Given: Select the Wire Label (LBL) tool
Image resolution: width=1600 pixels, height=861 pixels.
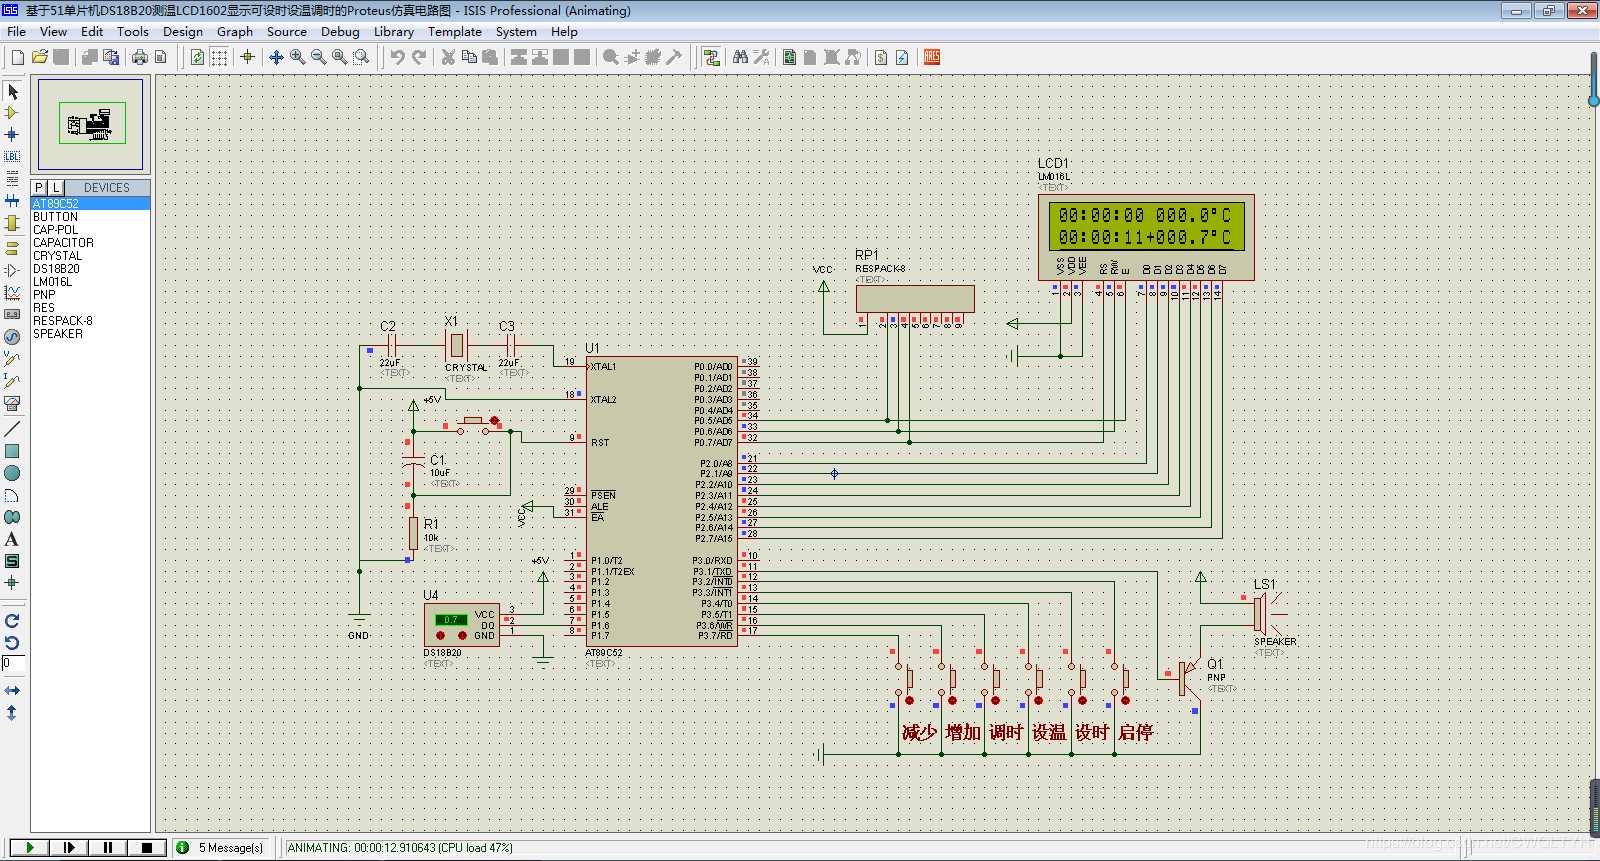Looking at the screenshot, I should pyautogui.click(x=12, y=156).
